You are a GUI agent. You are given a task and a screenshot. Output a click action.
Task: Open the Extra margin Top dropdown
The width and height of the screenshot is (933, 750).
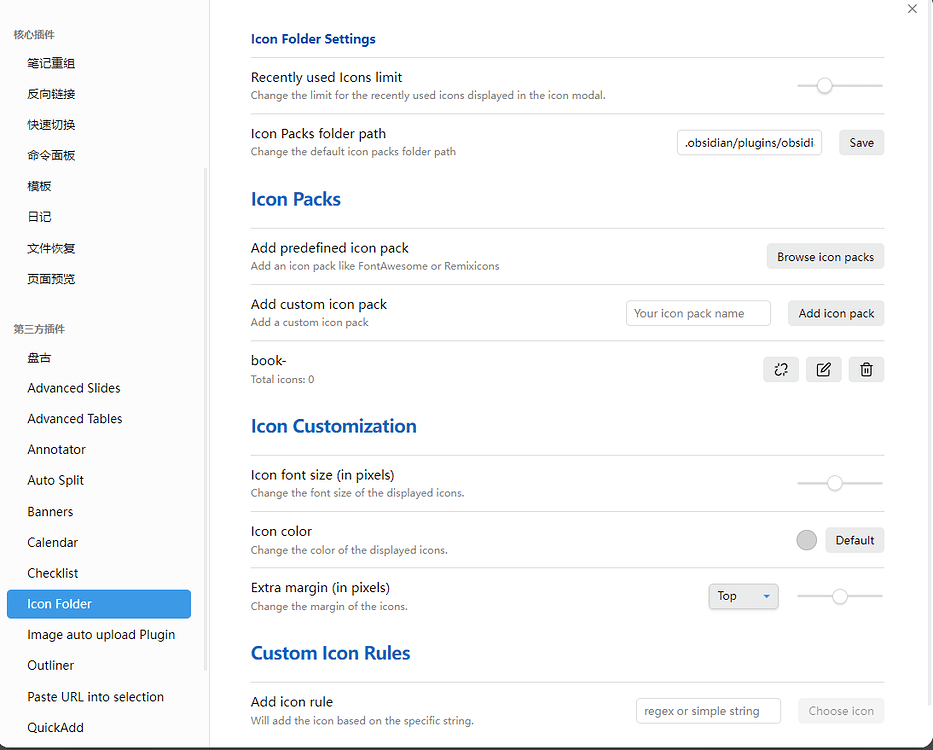743,596
